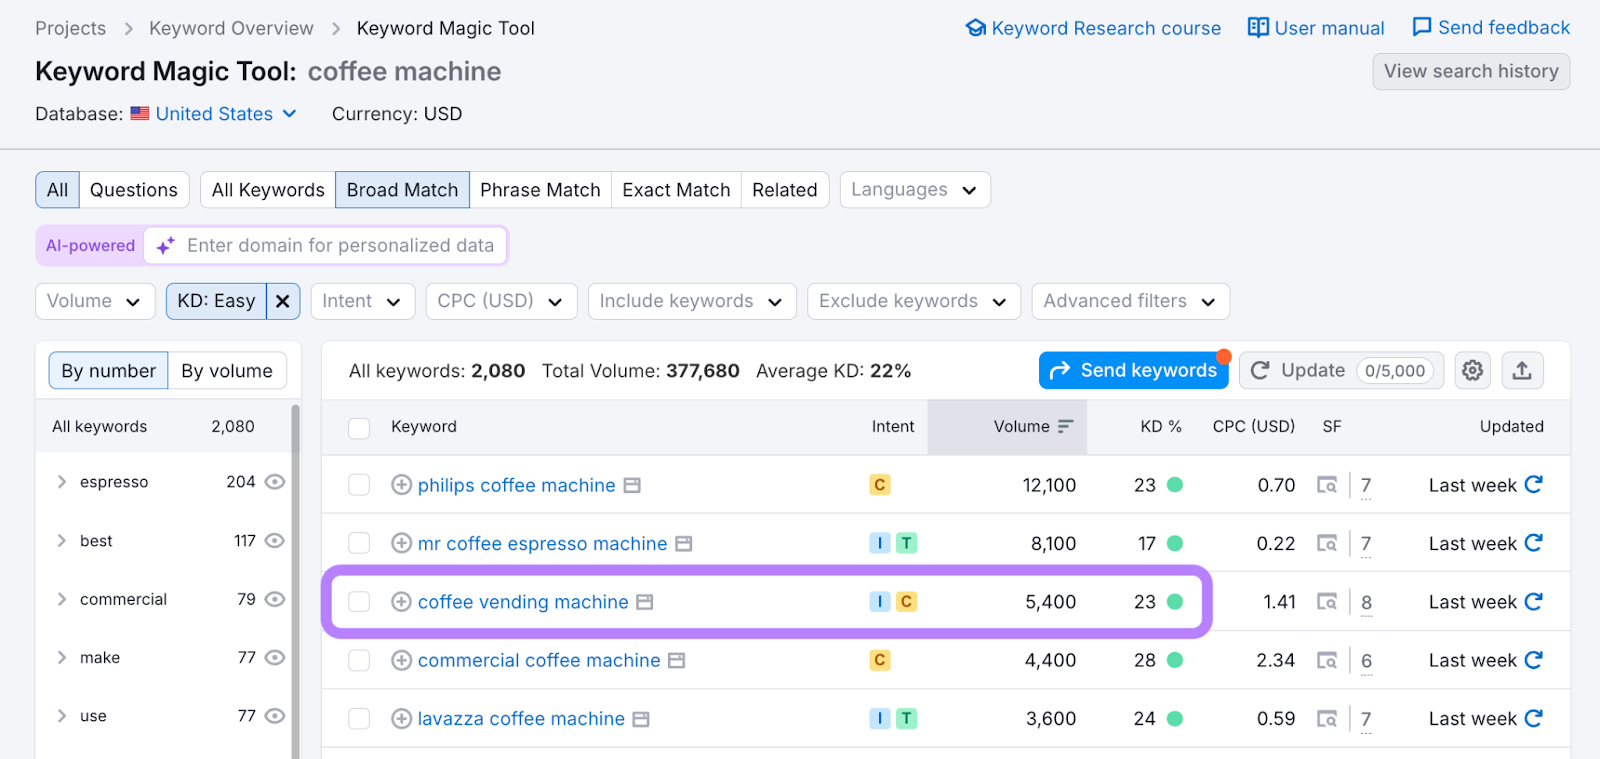This screenshot has width=1600, height=759.
Task: Select the philips coffee machine checkbox
Action: click(359, 485)
